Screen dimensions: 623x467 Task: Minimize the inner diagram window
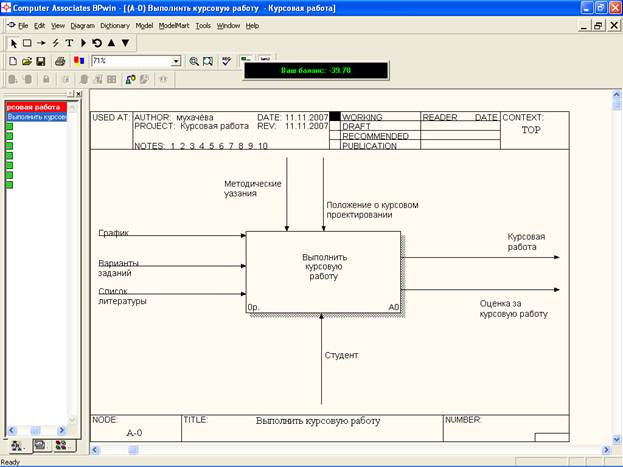[583, 26]
